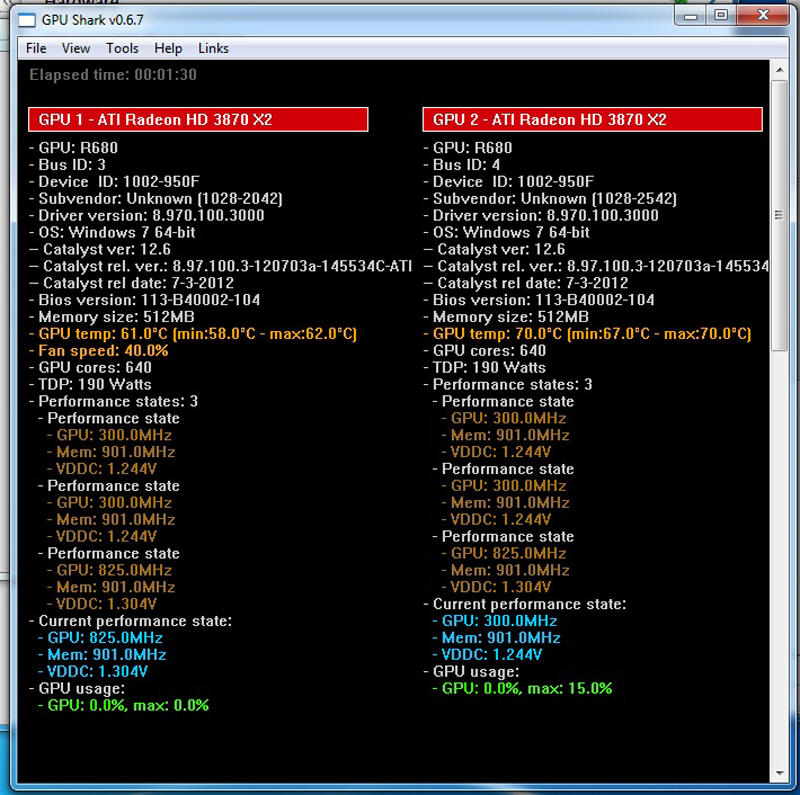Click GPU 1 'OS: Windows 7 64-bit' line
The width and height of the screenshot is (800, 795).
(112, 232)
